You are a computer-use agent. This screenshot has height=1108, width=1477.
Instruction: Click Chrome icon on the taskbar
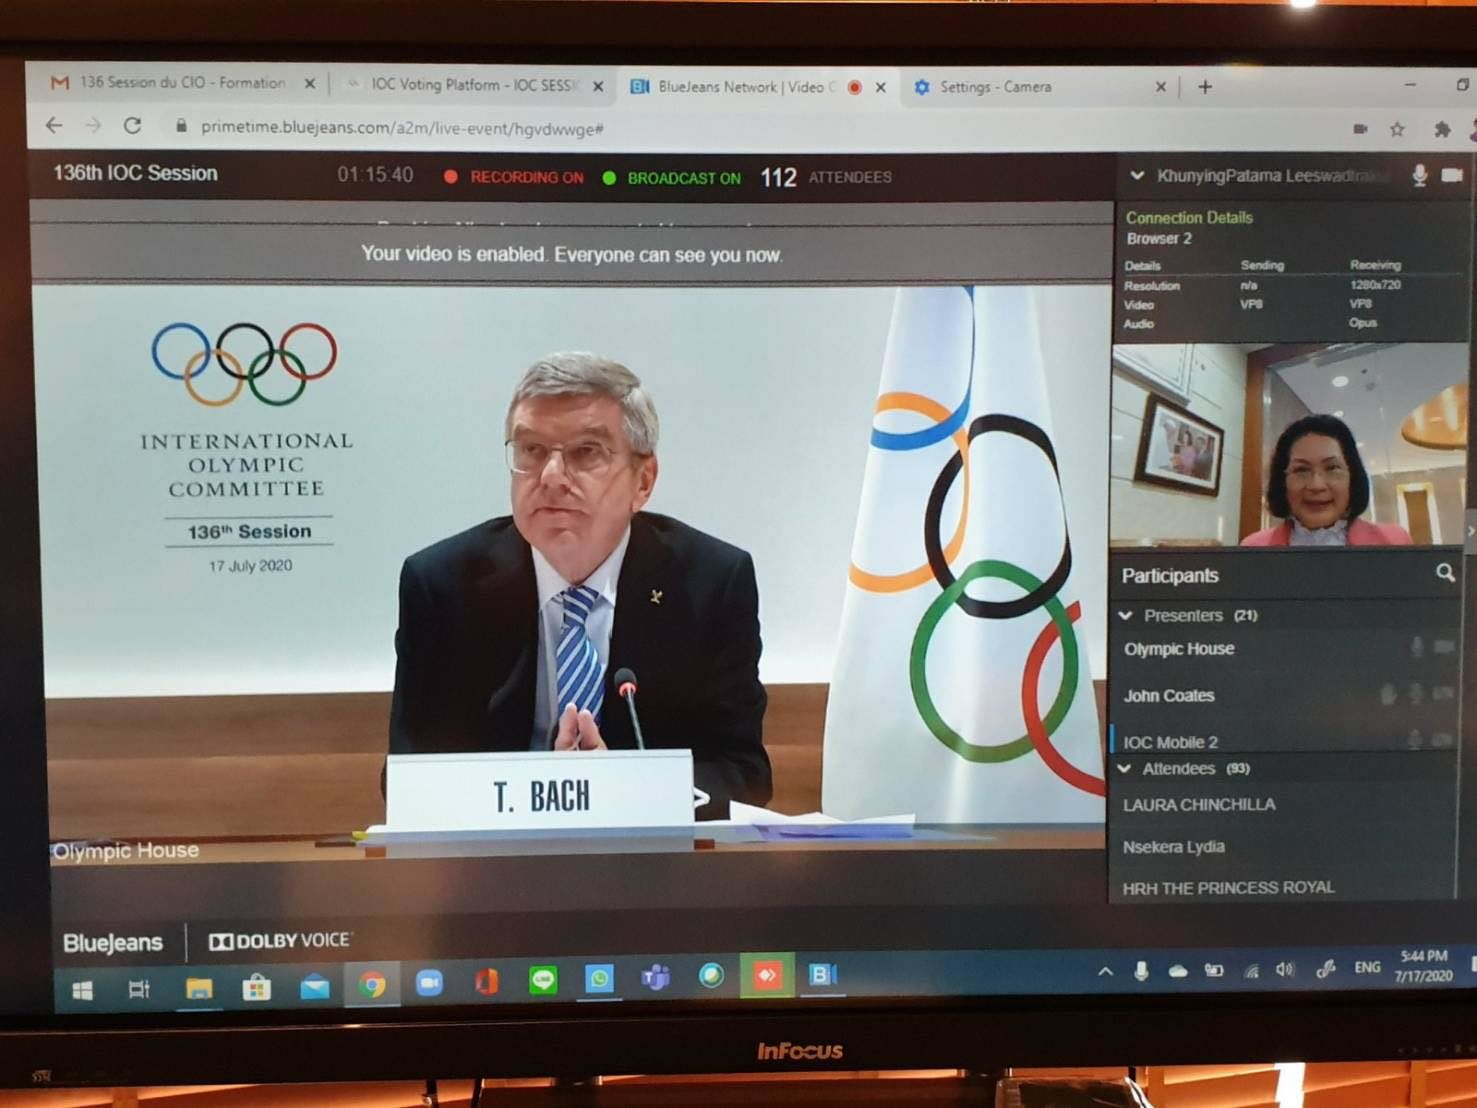click(373, 986)
